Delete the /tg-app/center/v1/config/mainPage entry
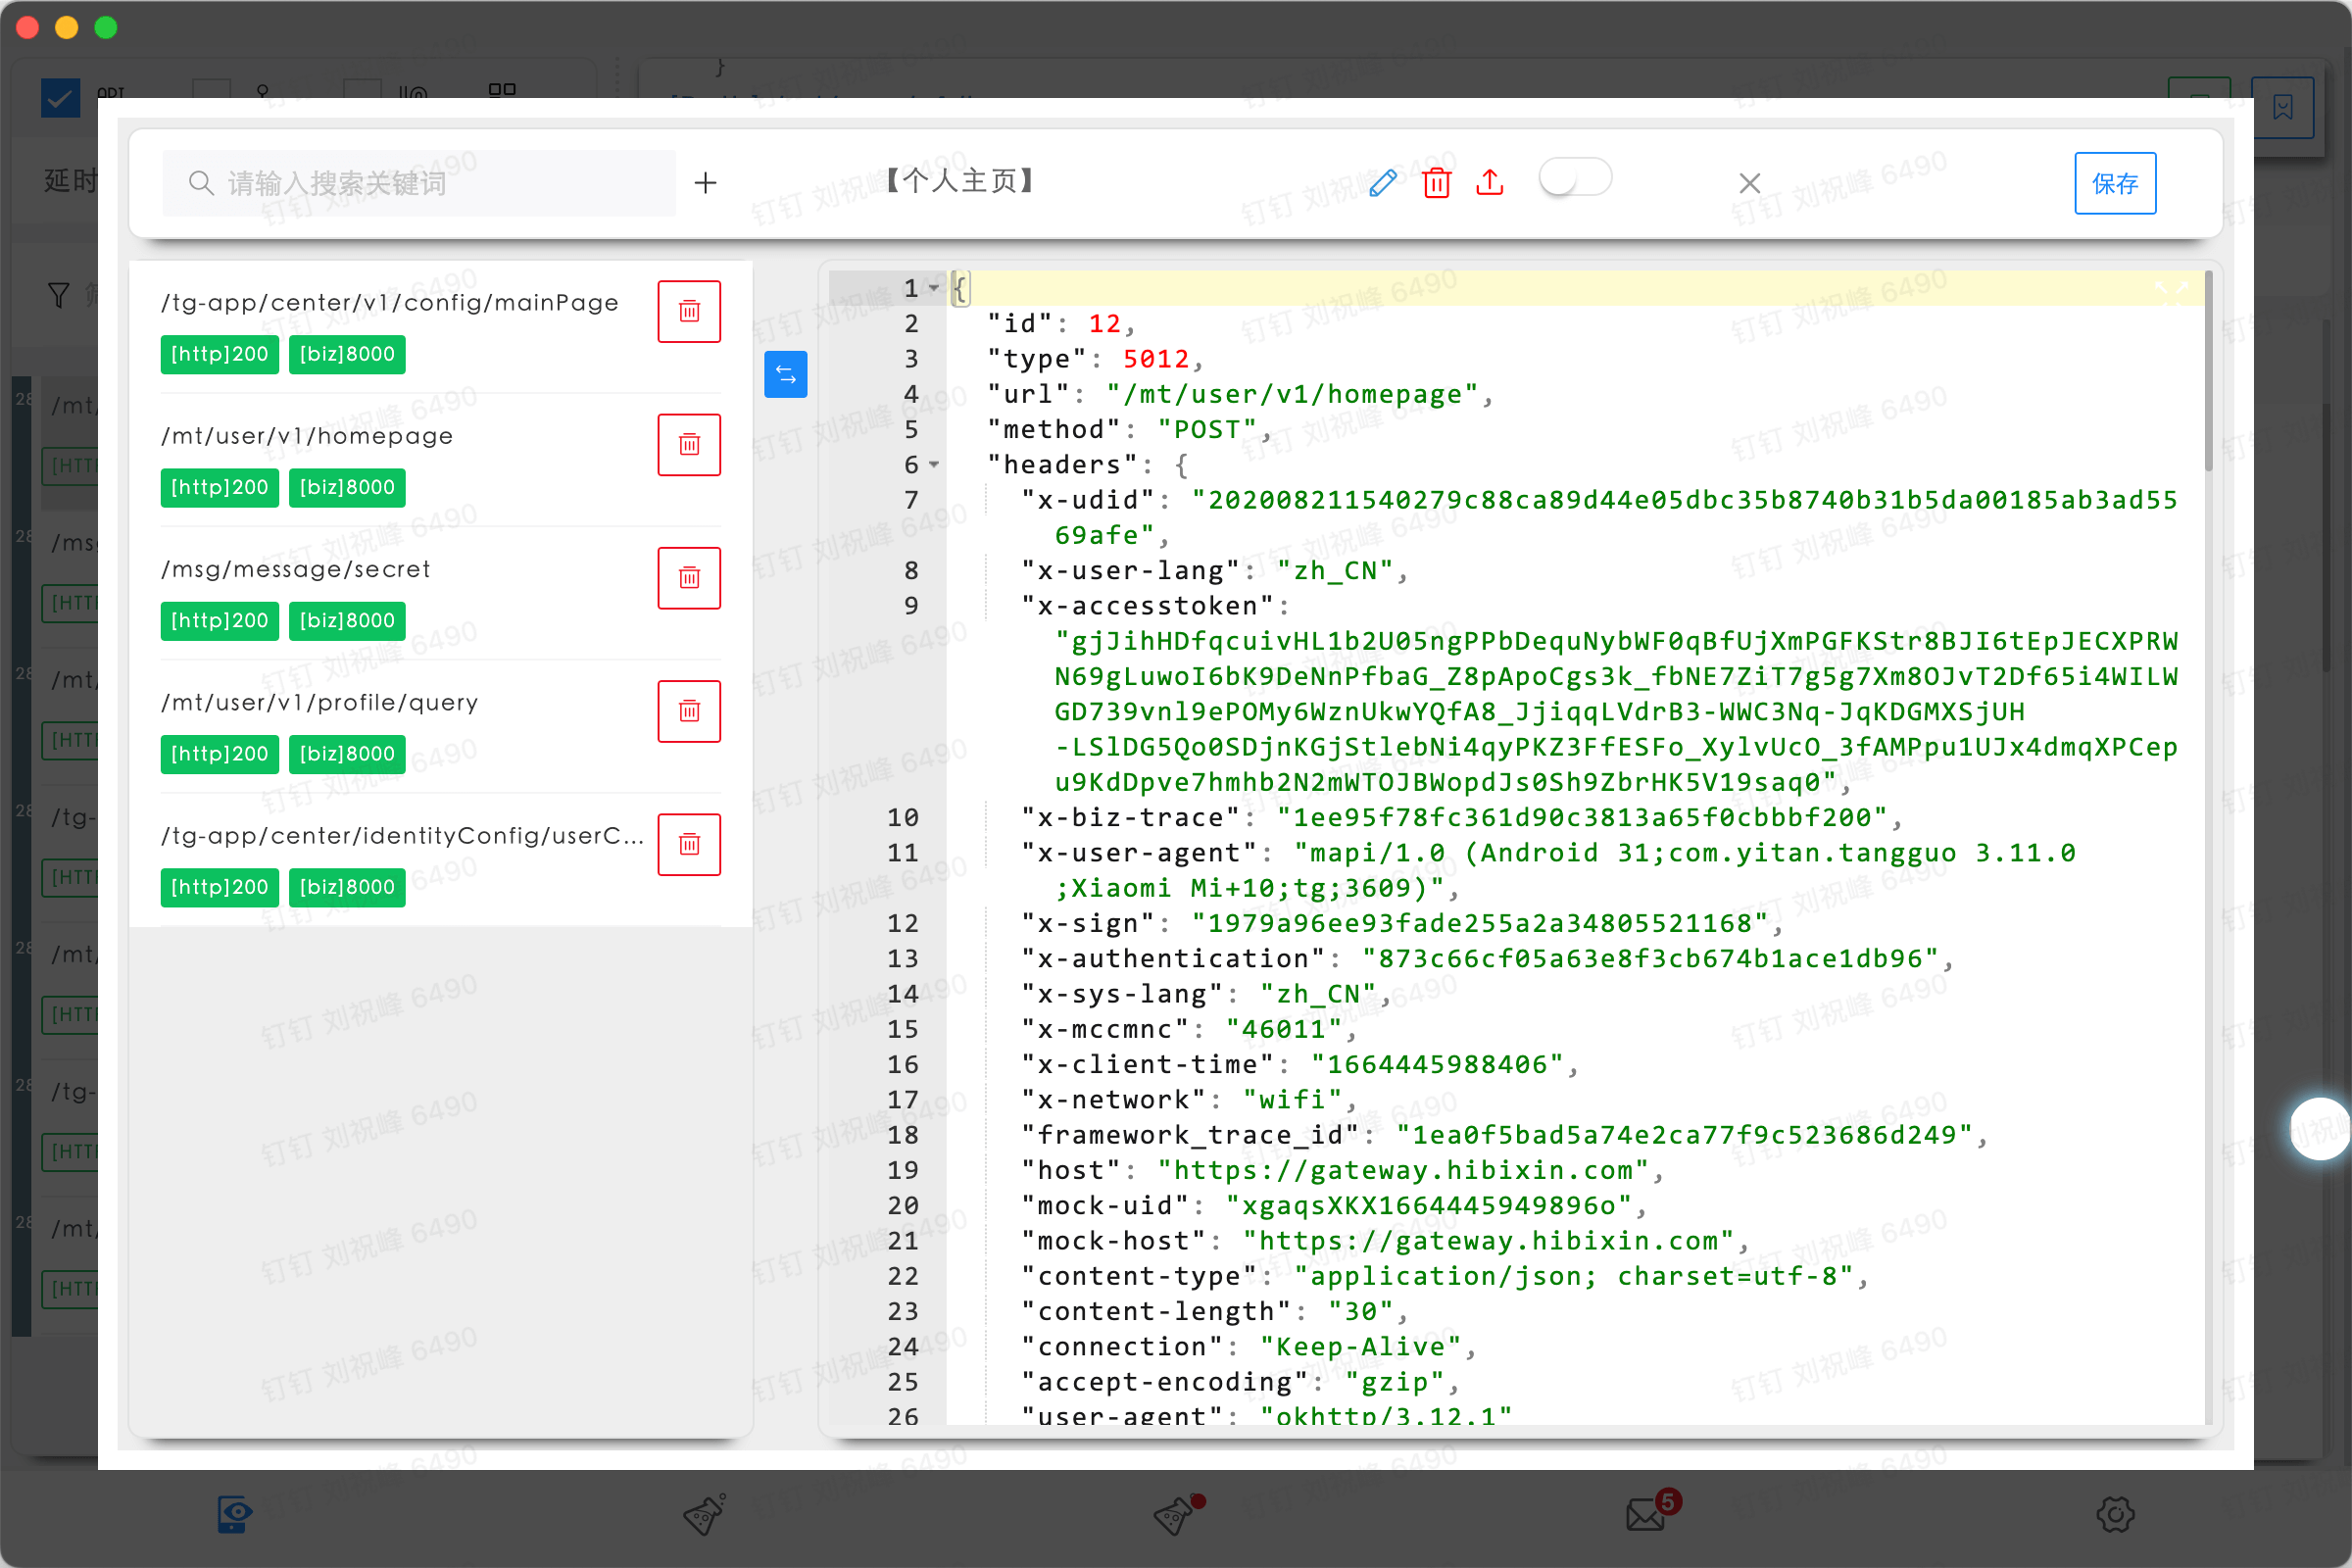2352x1568 pixels. pyautogui.click(x=689, y=311)
